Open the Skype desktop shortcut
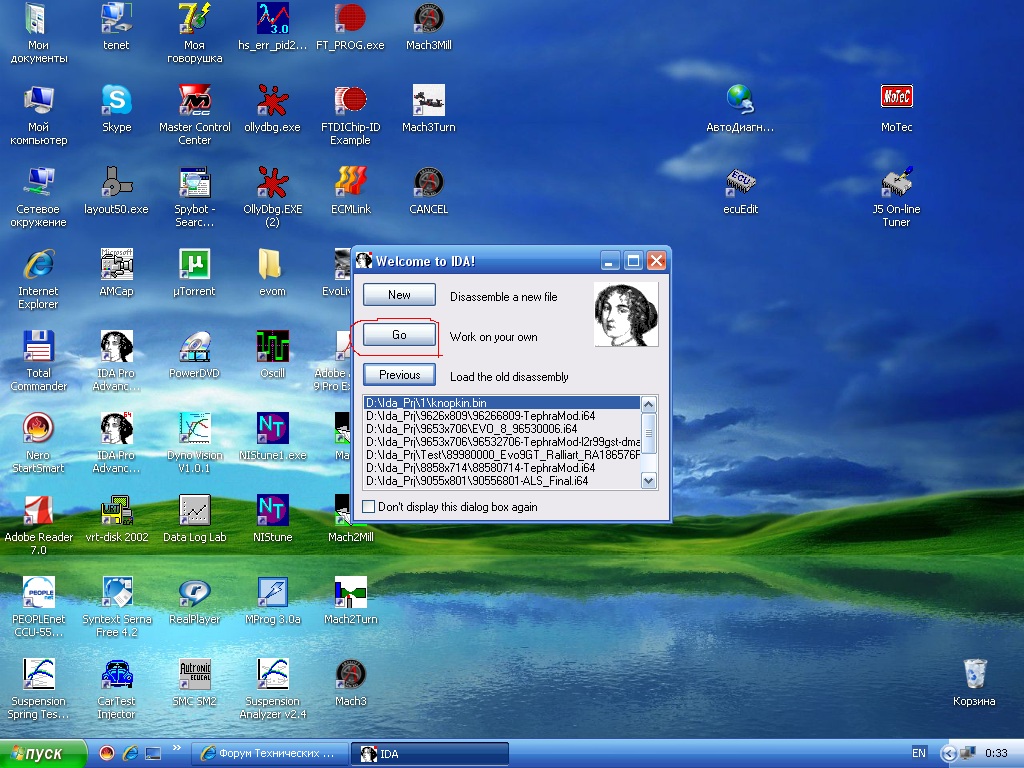The height and width of the screenshot is (768, 1024). coord(116,100)
